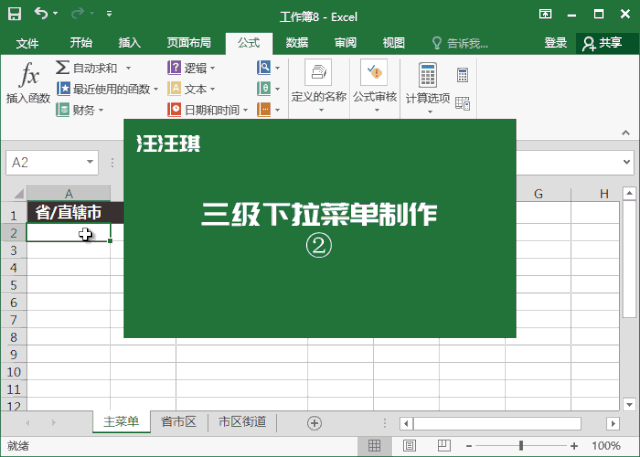Click the 100% zoom level
This screenshot has width=640, height=457.
(606, 446)
